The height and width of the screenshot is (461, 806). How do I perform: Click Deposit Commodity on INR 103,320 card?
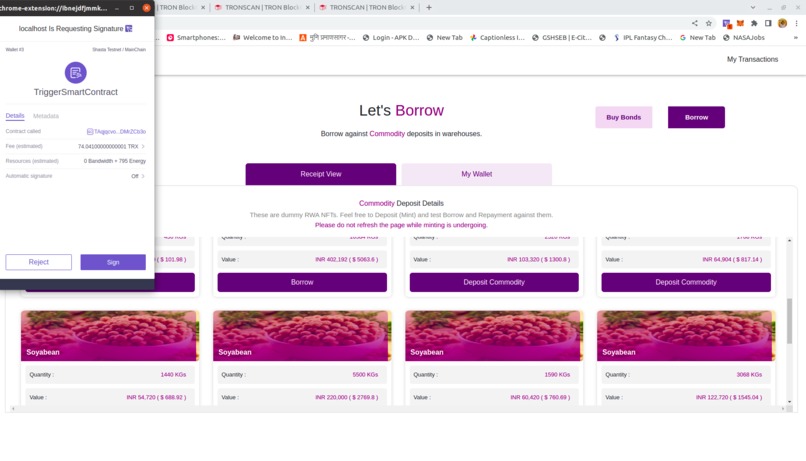[x=494, y=282]
